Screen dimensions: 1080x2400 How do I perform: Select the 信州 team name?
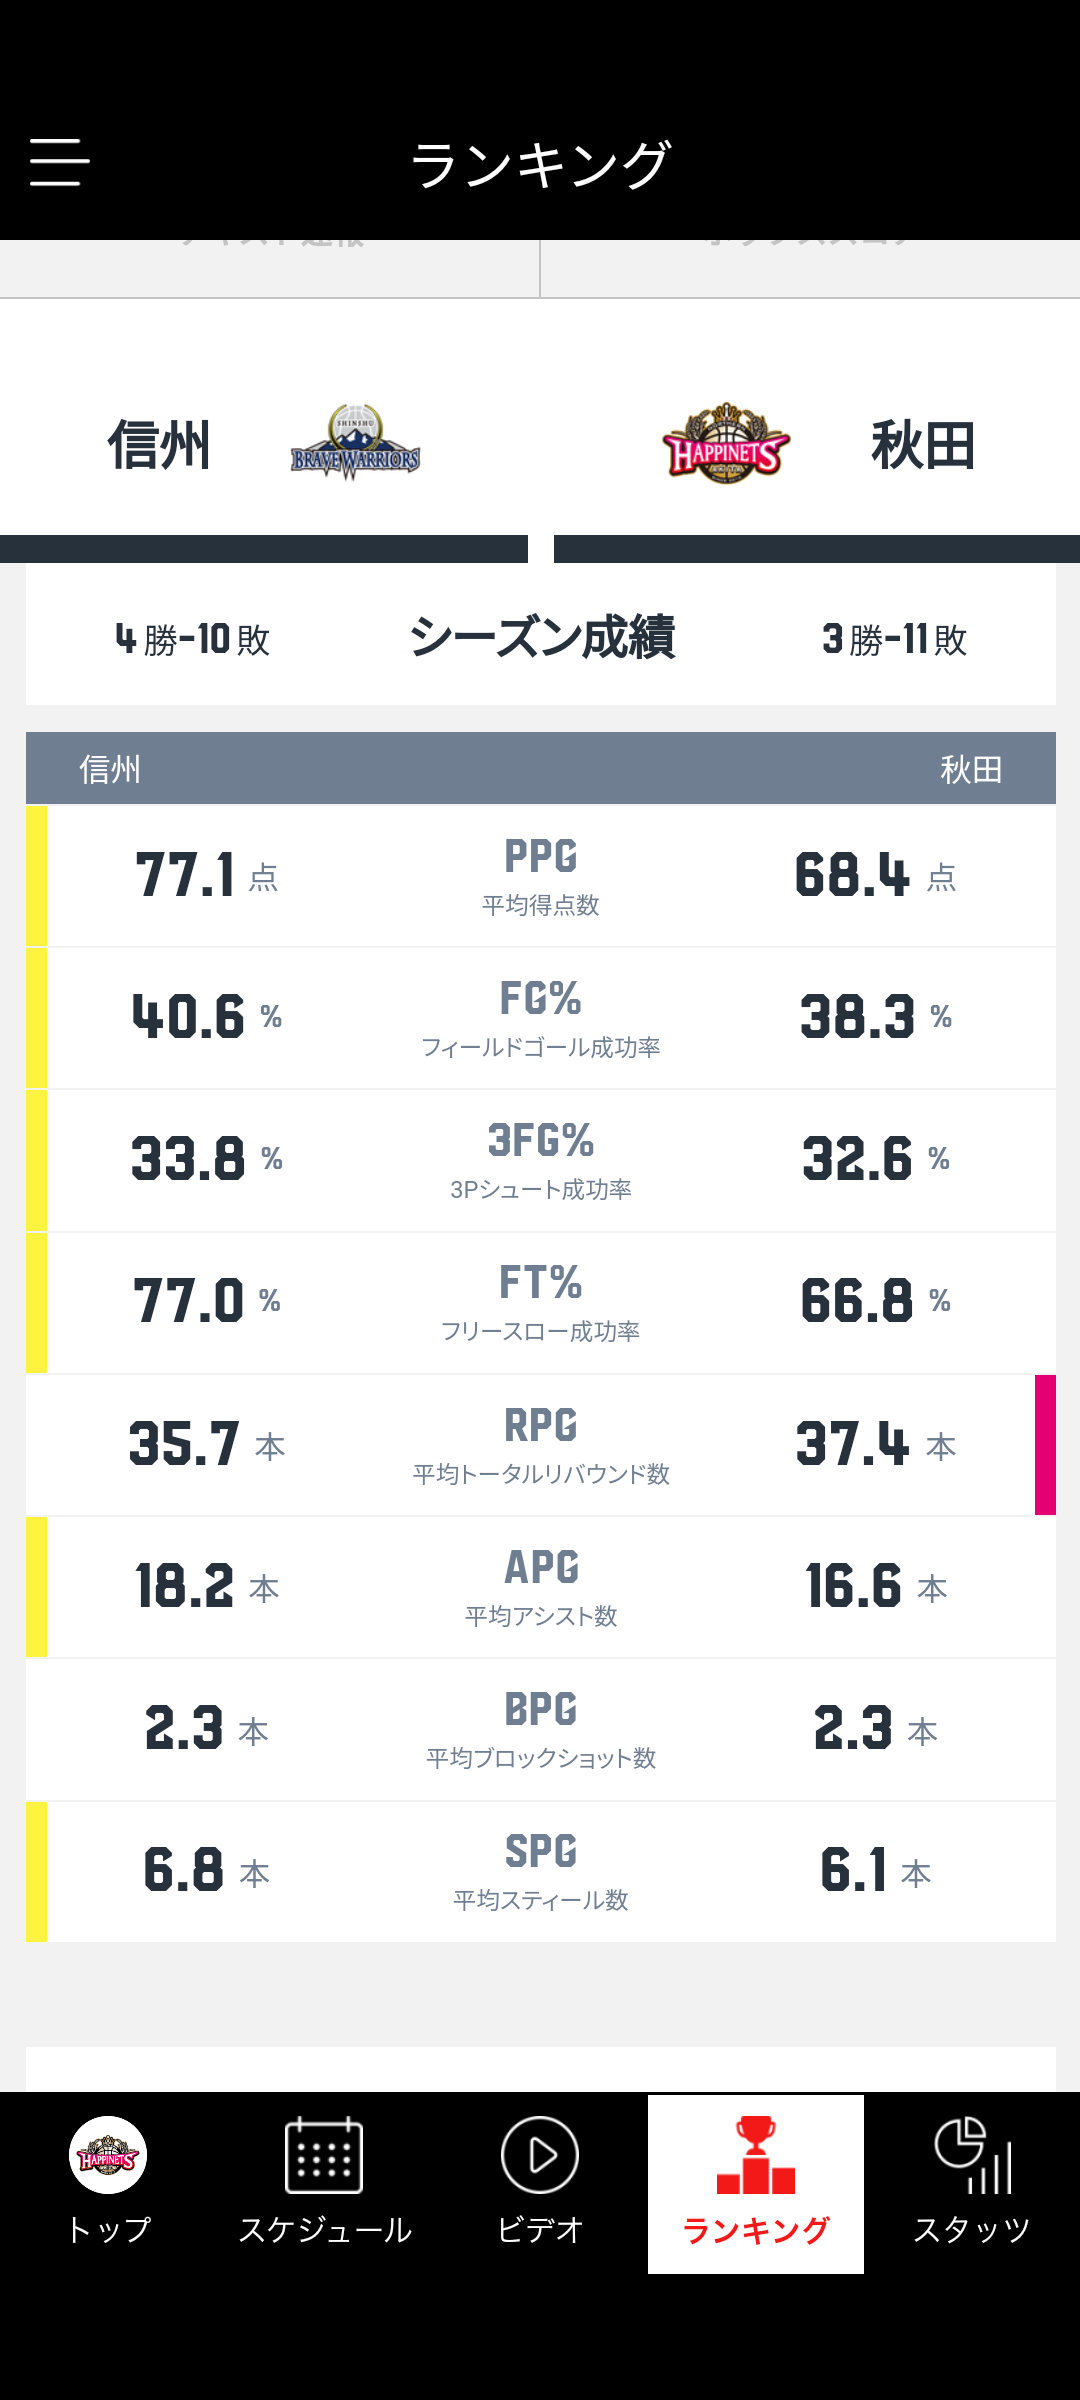click(160, 445)
